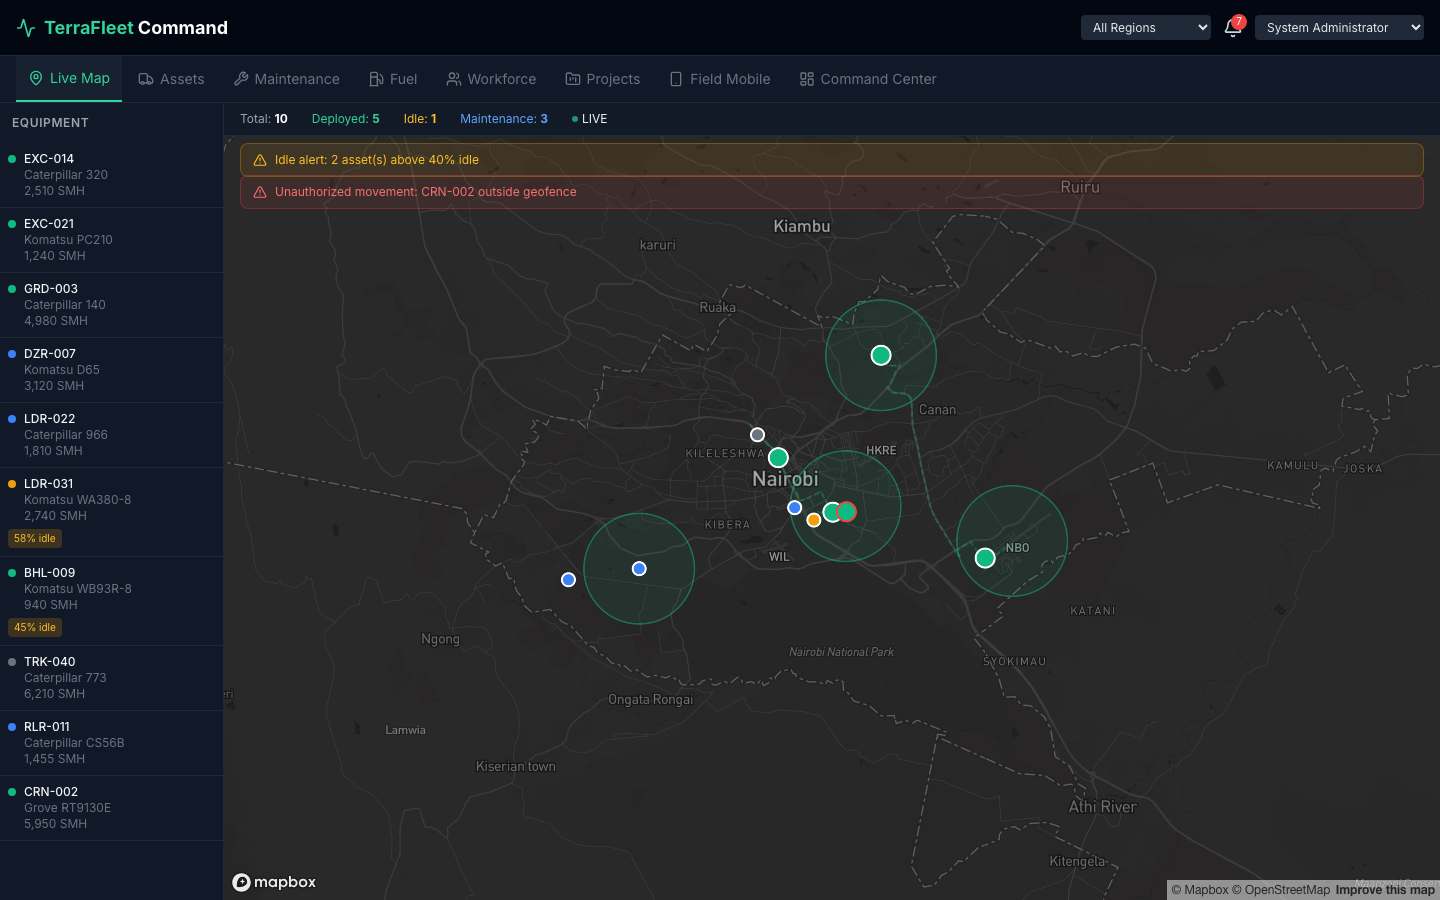Select EXC-021 Komatsu PC210 row

[x=111, y=240]
